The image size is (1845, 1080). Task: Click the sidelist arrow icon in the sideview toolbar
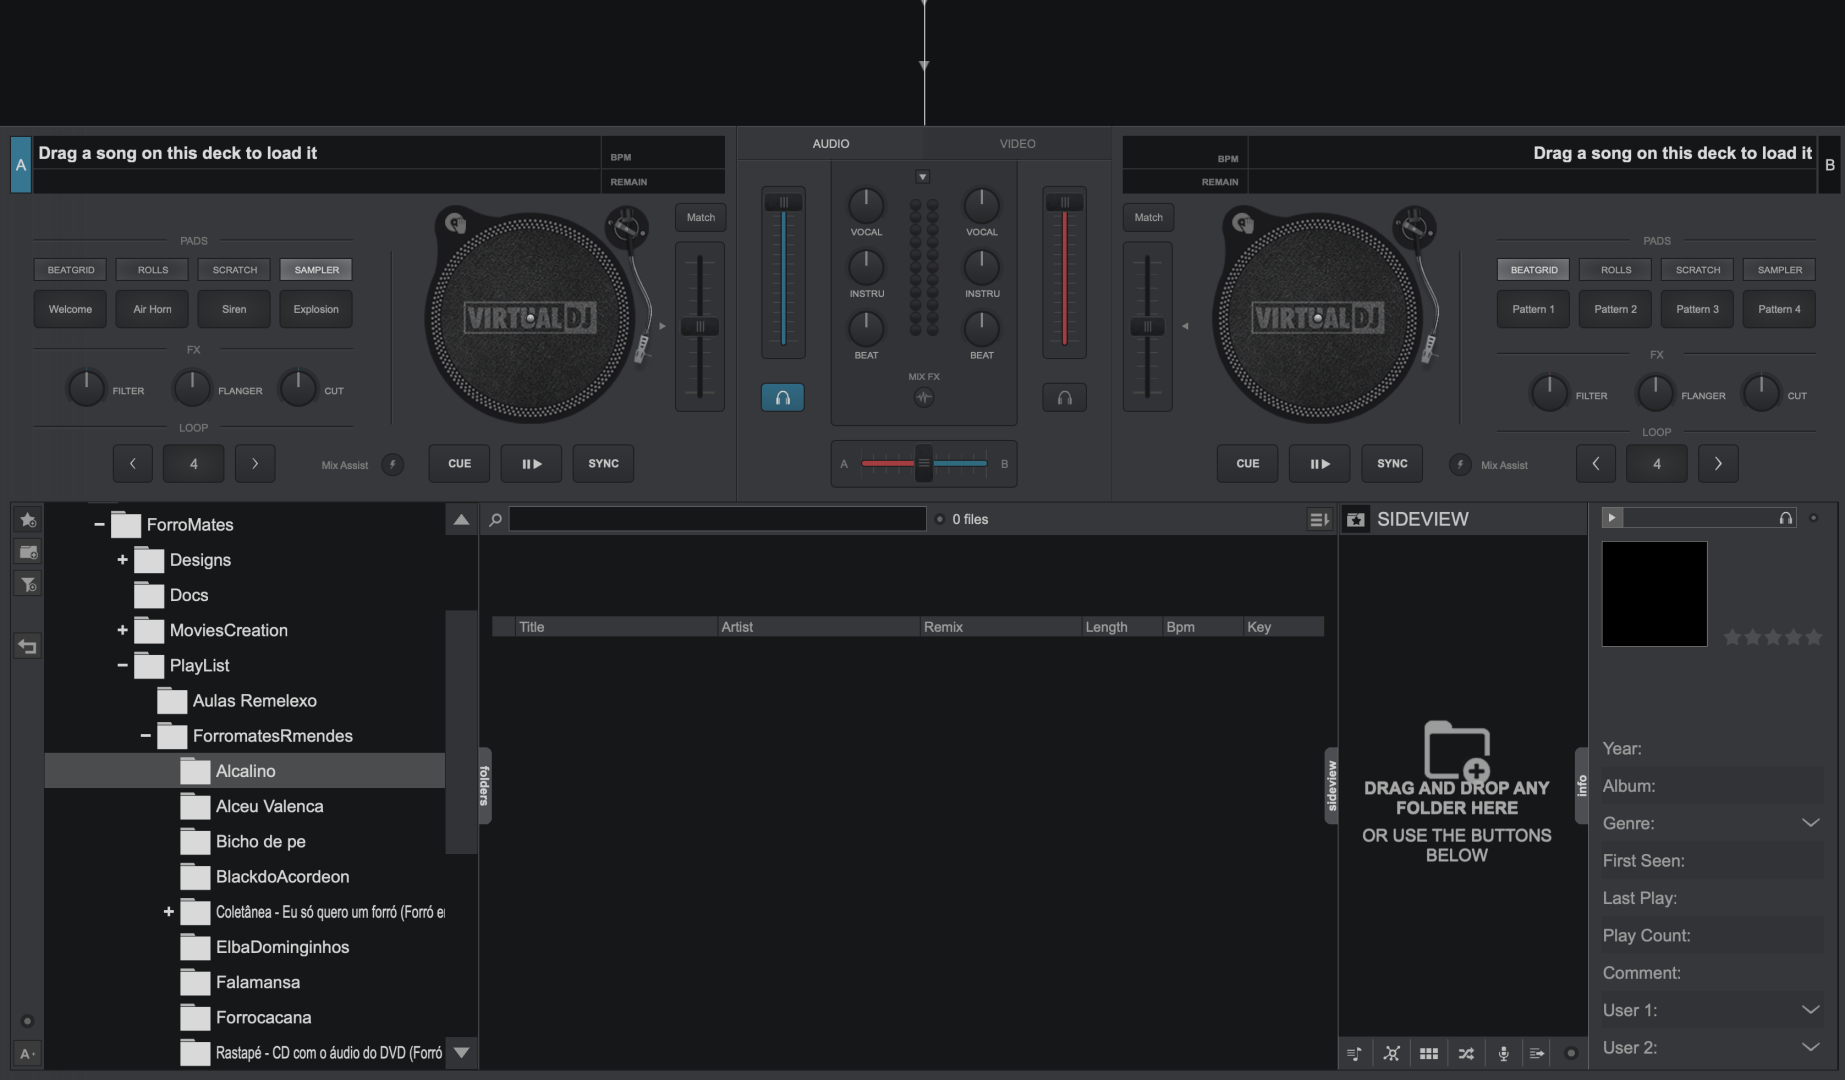1537,1053
